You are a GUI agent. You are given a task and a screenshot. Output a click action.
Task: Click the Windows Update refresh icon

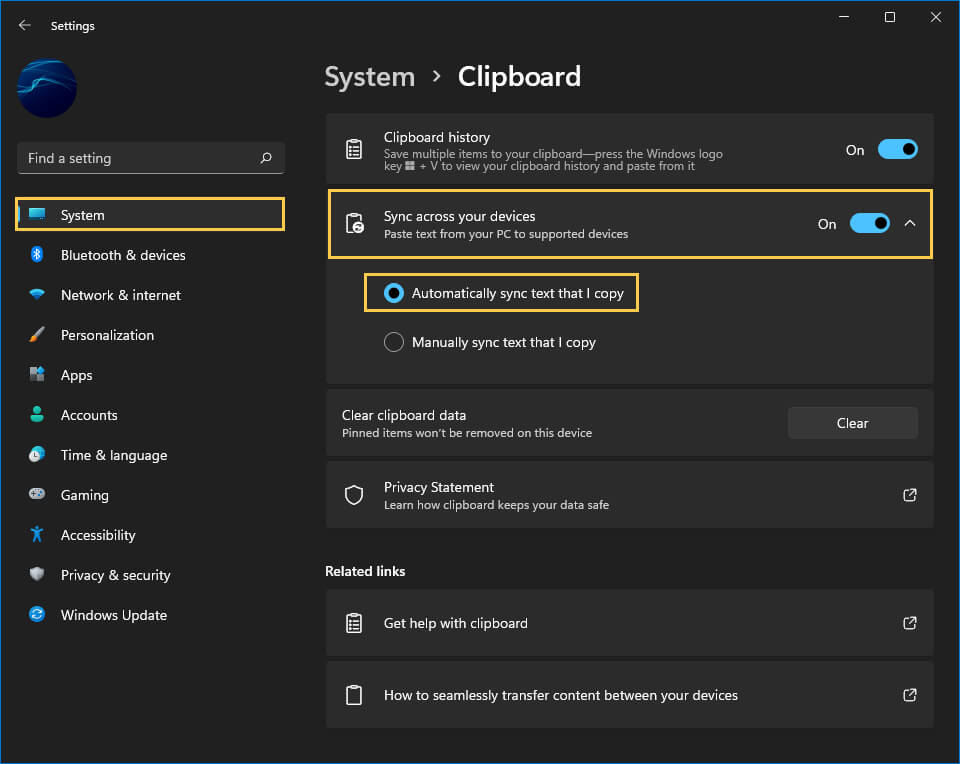click(37, 614)
